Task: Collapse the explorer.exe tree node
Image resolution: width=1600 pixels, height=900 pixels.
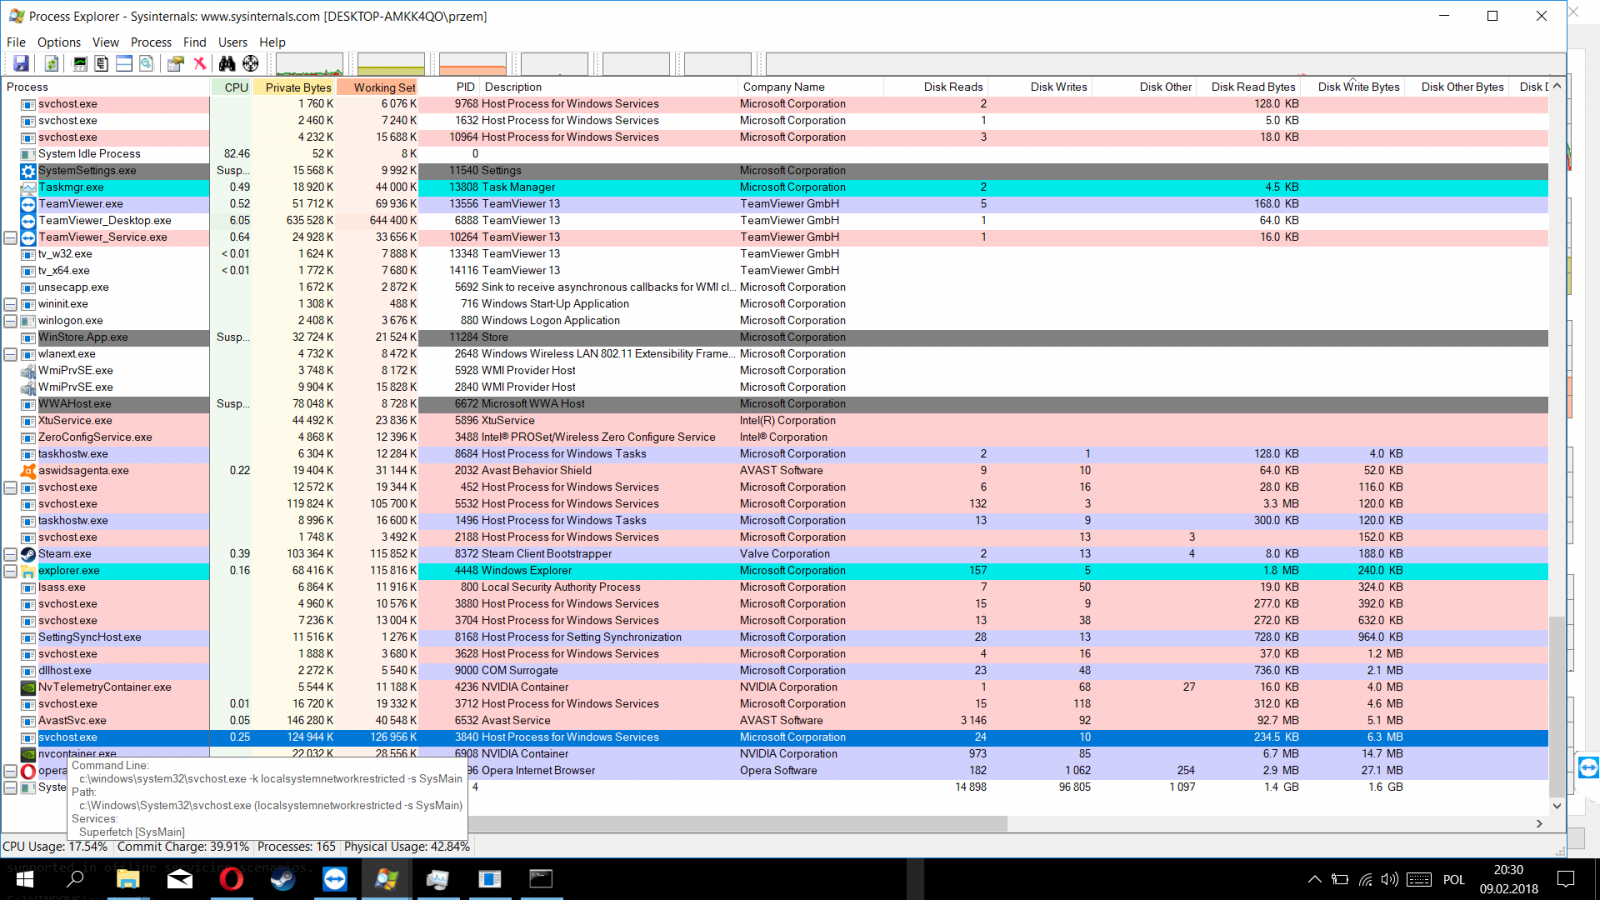Action: click(10, 571)
